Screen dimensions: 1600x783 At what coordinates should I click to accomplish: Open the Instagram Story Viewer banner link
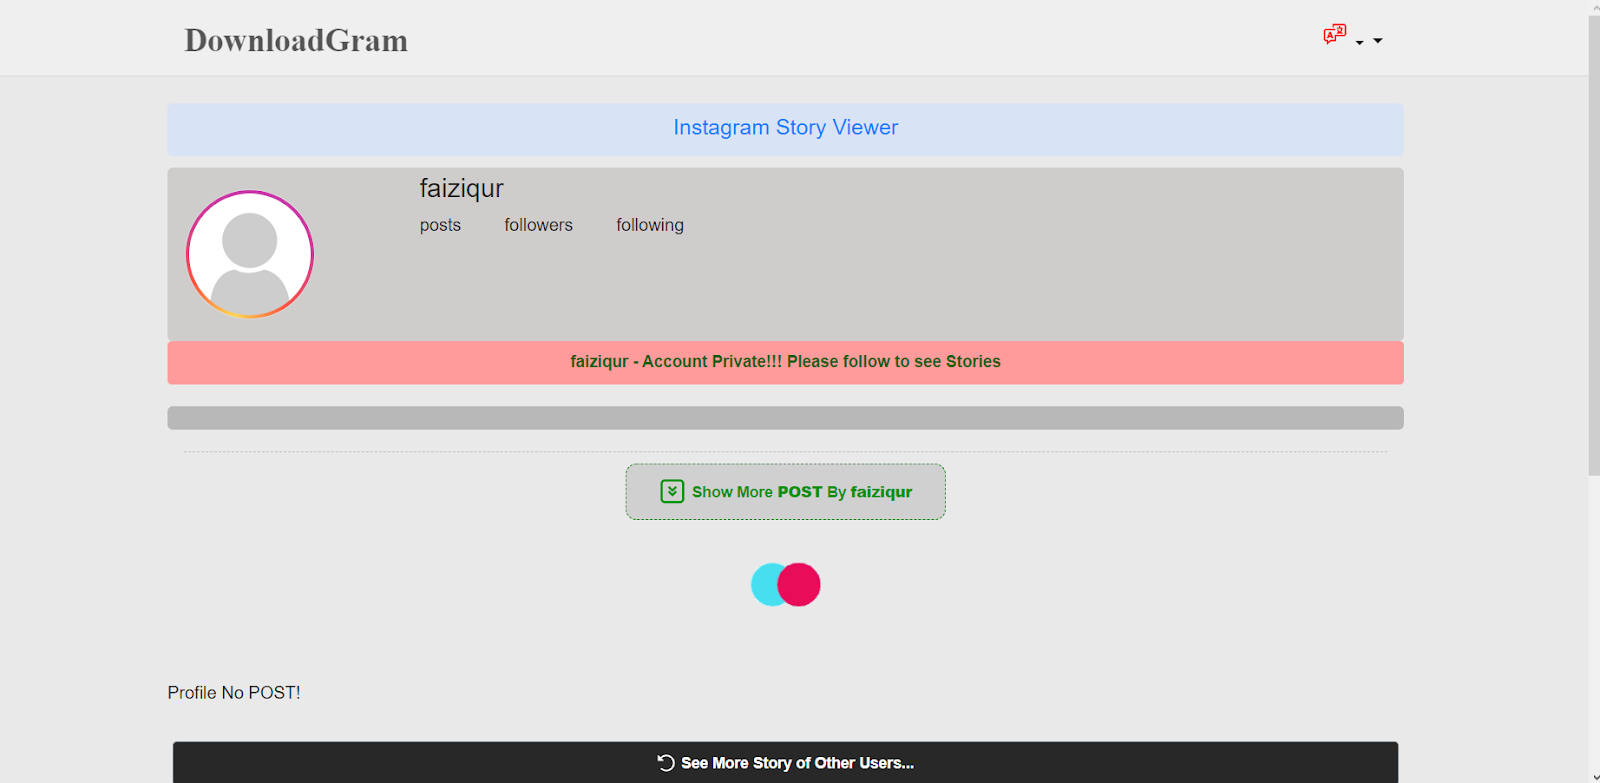[785, 128]
